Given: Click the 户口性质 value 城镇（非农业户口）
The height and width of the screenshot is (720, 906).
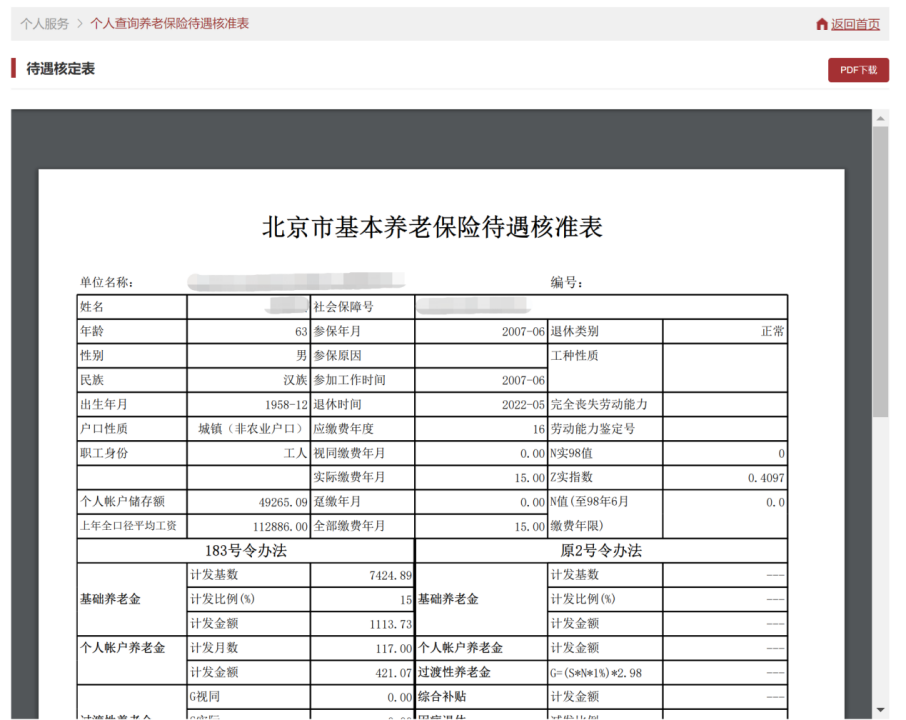Looking at the screenshot, I should [252, 429].
